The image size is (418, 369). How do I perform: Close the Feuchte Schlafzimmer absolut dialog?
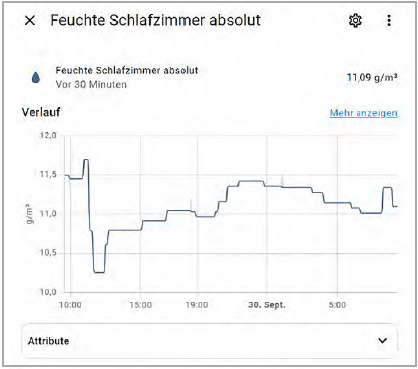[x=30, y=21]
